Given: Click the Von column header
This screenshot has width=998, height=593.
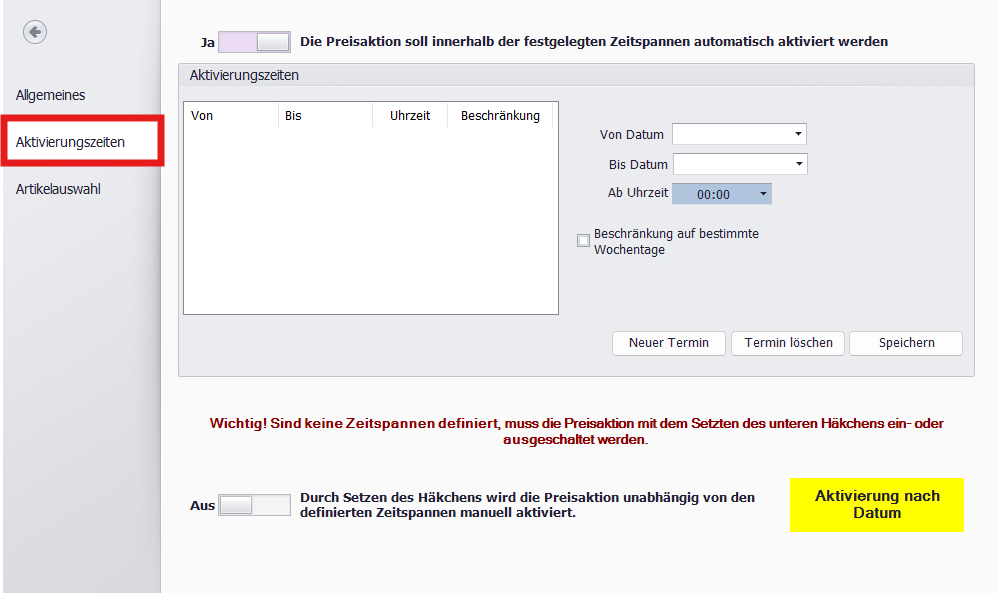Looking at the screenshot, I should pyautogui.click(x=231, y=116).
